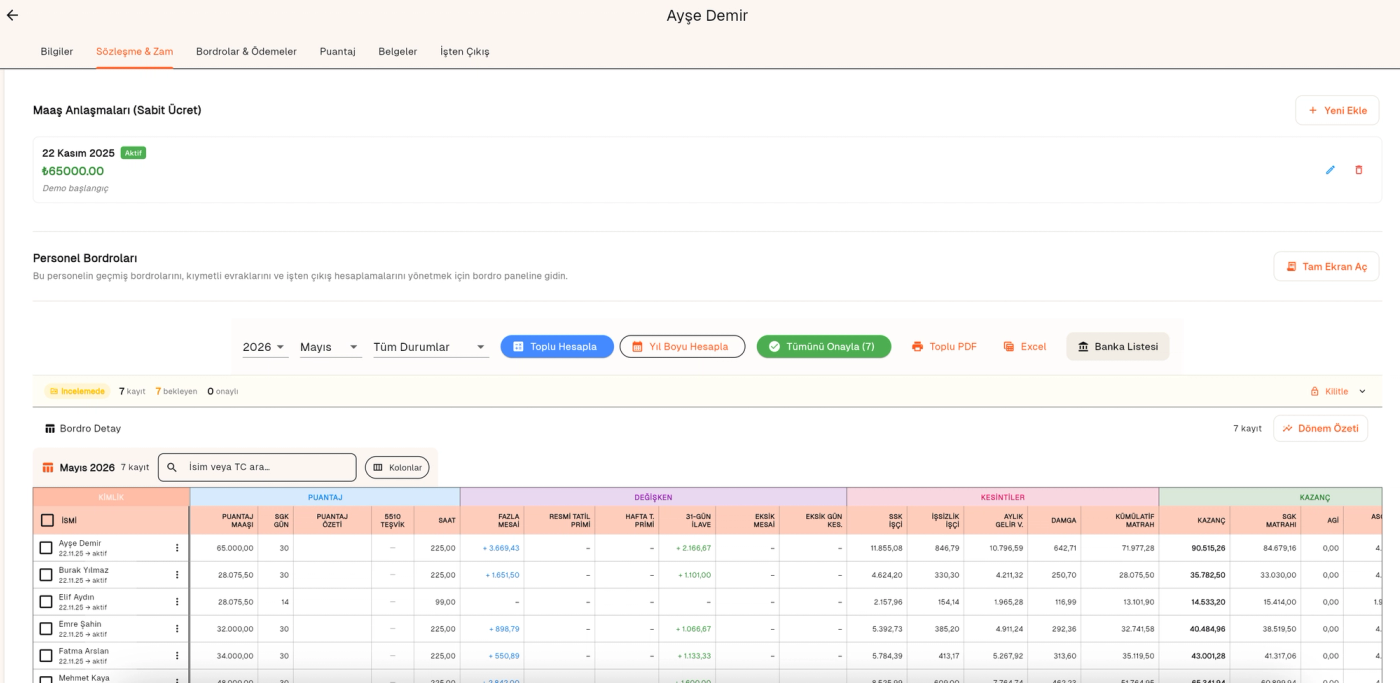Image resolution: width=1400 pixels, height=683 pixels.
Task: Open row menu for Elif Aydın
Action: pyautogui.click(x=177, y=602)
